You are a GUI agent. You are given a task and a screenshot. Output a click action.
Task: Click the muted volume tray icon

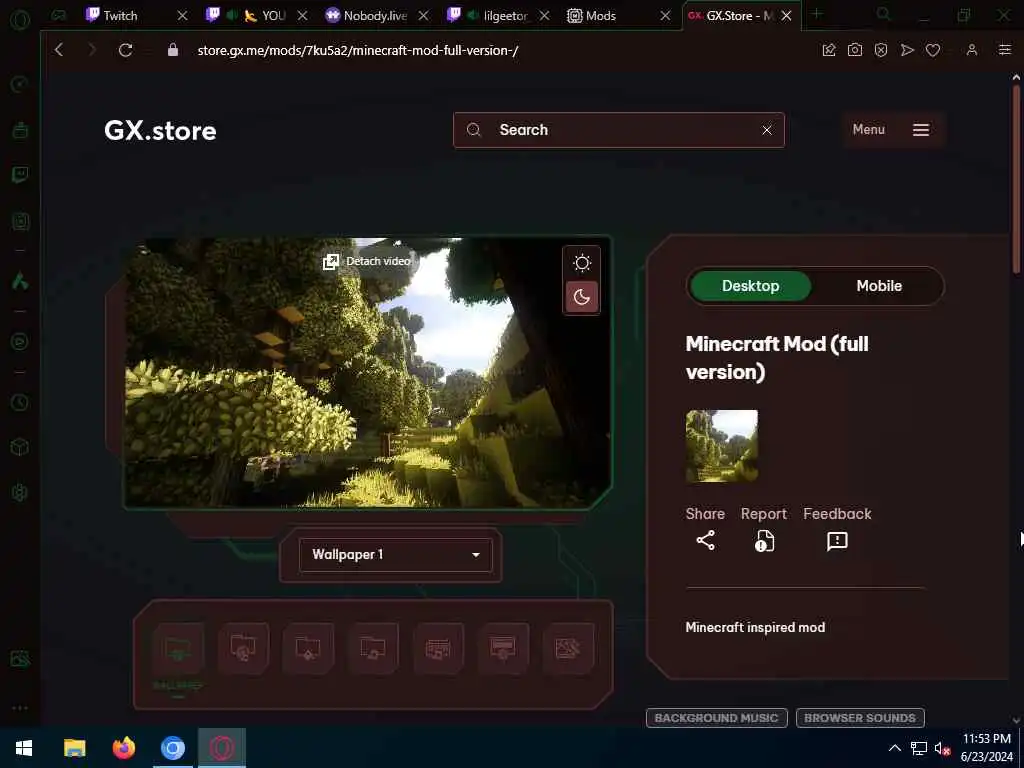tap(942, 749)
